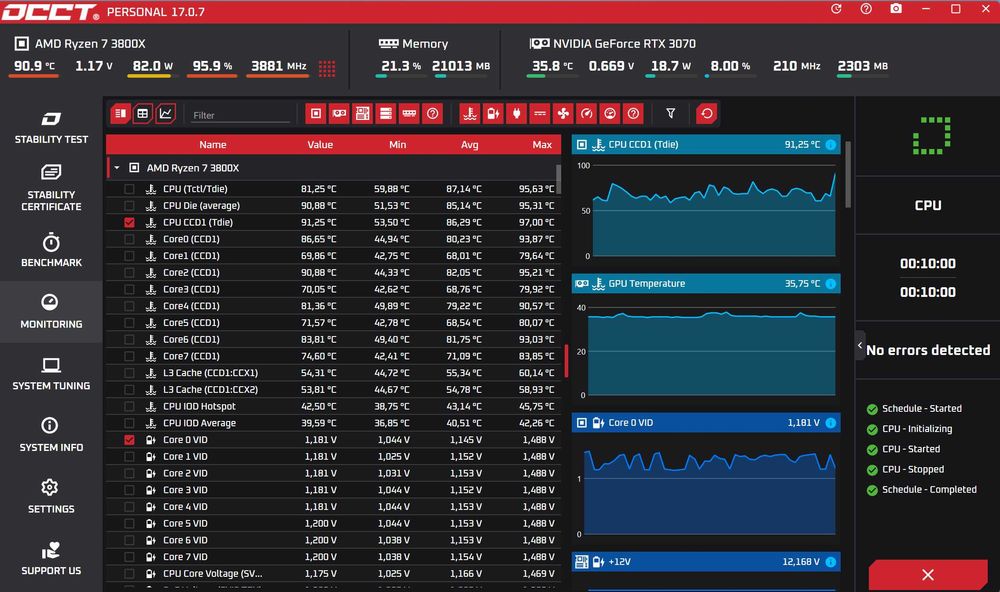Screen dimensions: 1000x592
Task: Open the Support Us section
Action: tap(51, 559)
